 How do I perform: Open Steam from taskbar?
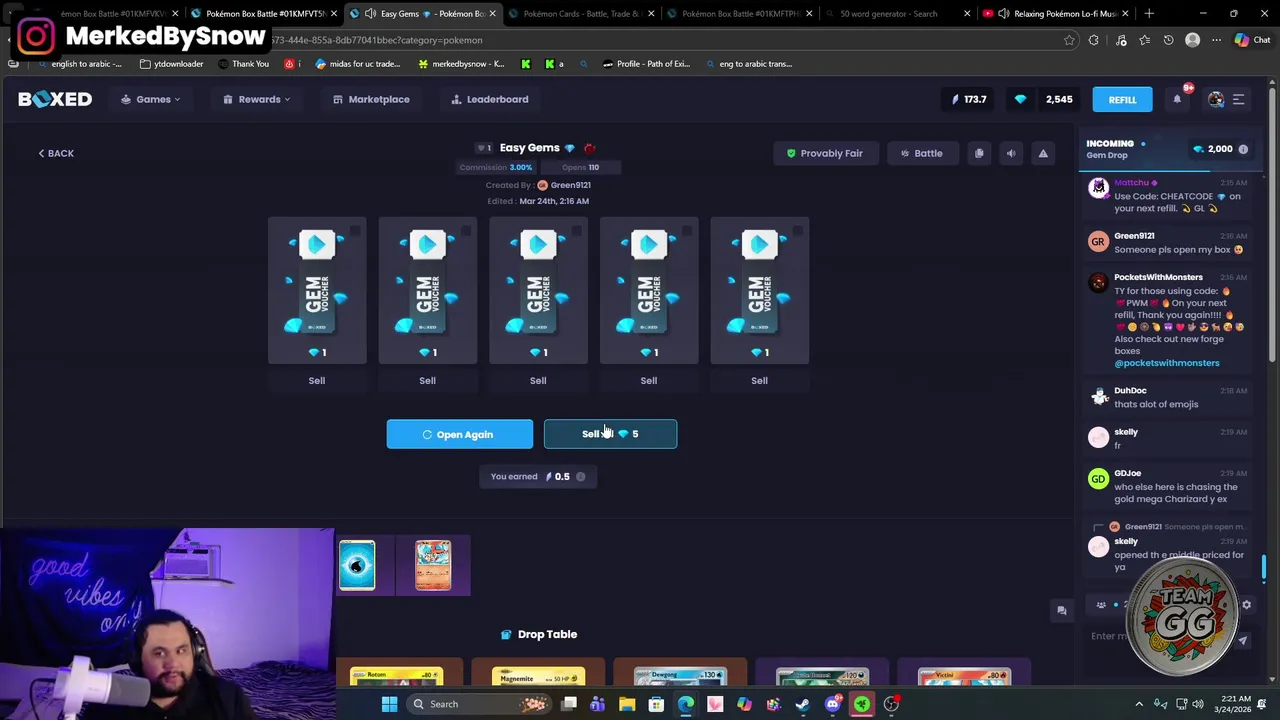[803, 704]
